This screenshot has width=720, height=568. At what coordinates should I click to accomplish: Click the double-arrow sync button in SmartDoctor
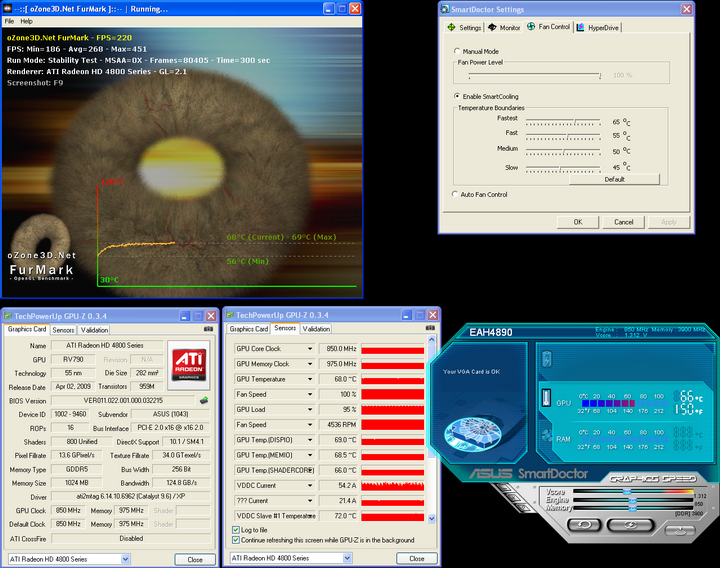630,524
